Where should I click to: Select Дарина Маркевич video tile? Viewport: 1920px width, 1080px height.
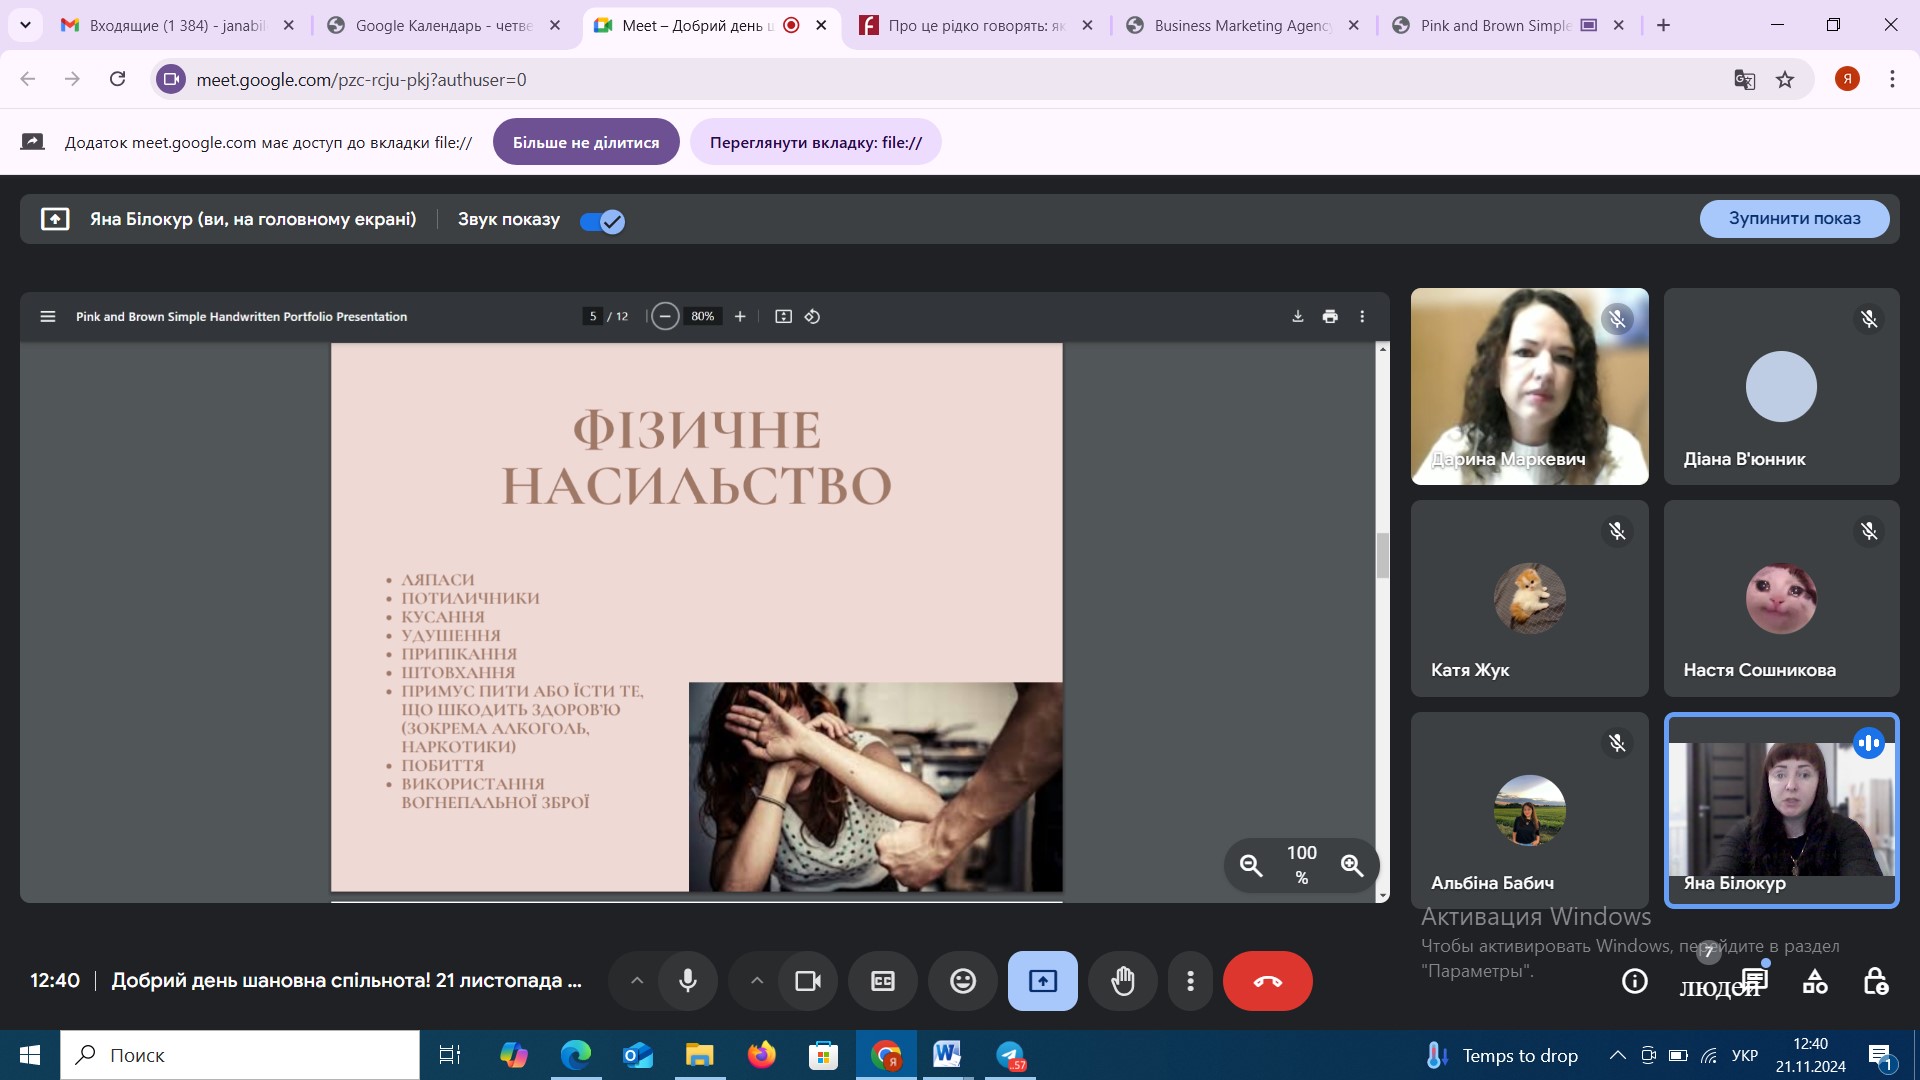click(x=1529, y=387)
